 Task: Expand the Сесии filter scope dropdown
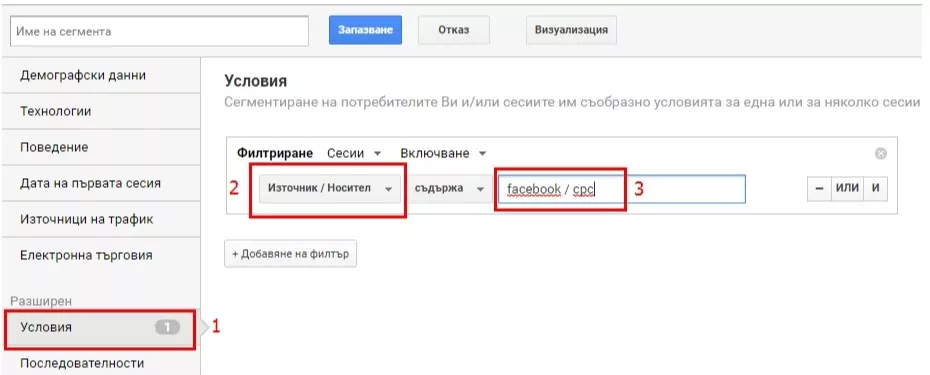[353, 153]
